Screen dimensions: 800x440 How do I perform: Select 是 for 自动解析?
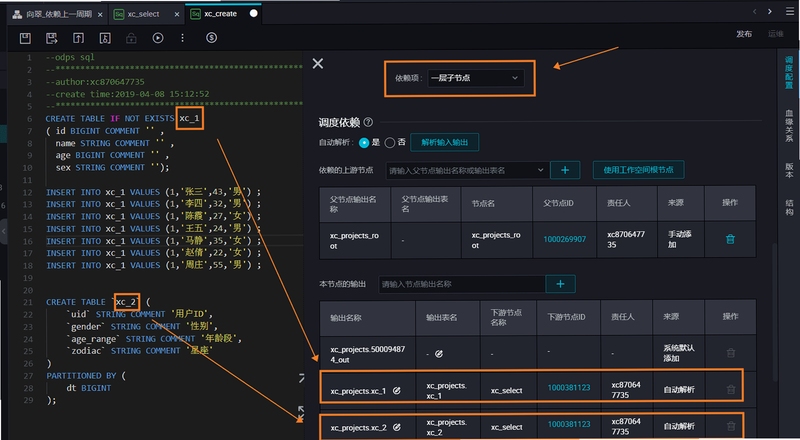pos(364,143)
